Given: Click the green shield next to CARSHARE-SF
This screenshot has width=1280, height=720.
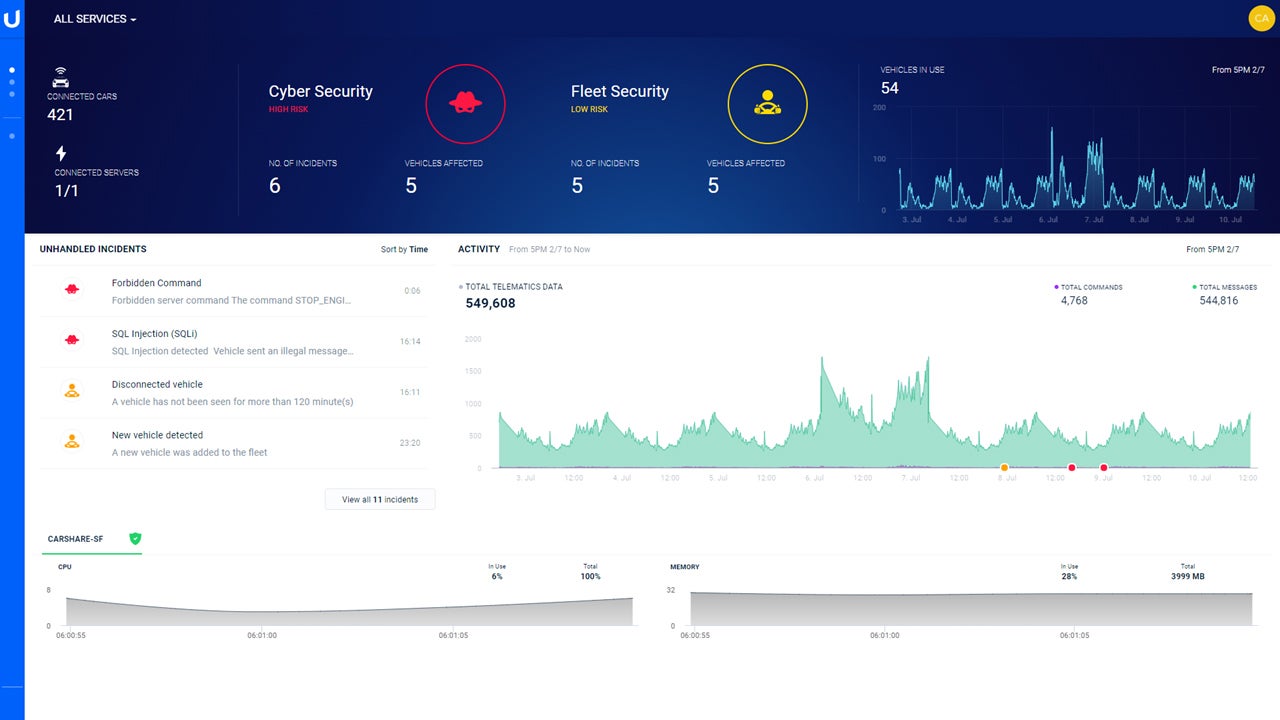Looking at the screenshot, I should (x=135, y=538).
